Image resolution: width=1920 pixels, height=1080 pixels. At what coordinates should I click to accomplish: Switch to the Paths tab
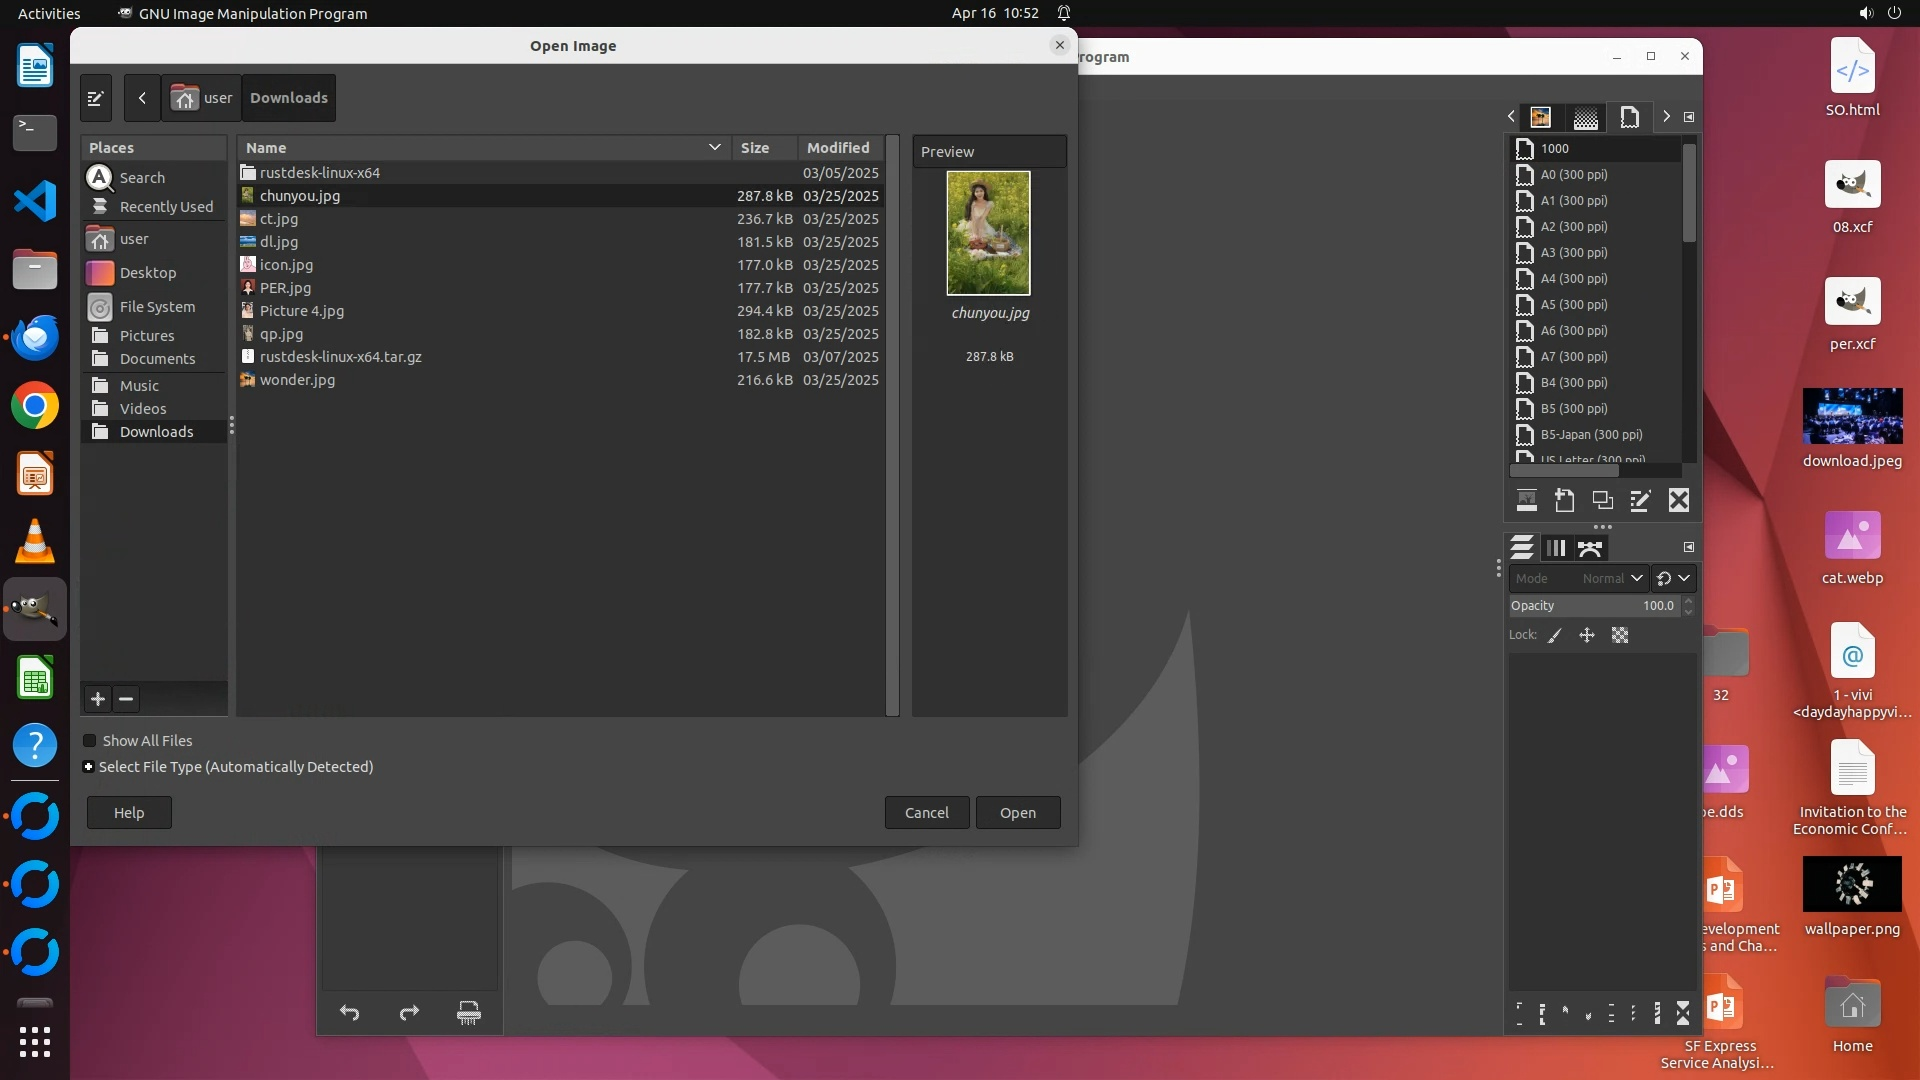pyautogui.click(x=1590, y=548)
